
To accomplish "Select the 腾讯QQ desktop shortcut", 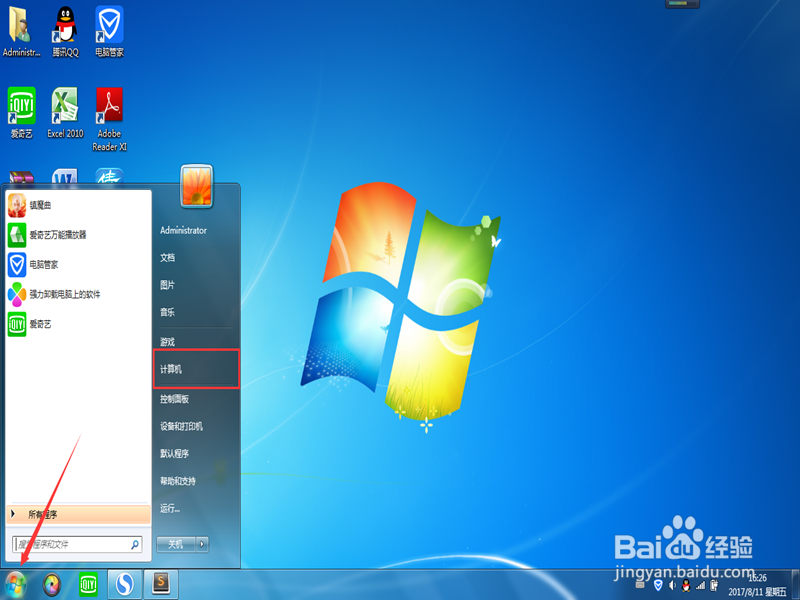I will tap(65, 32).
